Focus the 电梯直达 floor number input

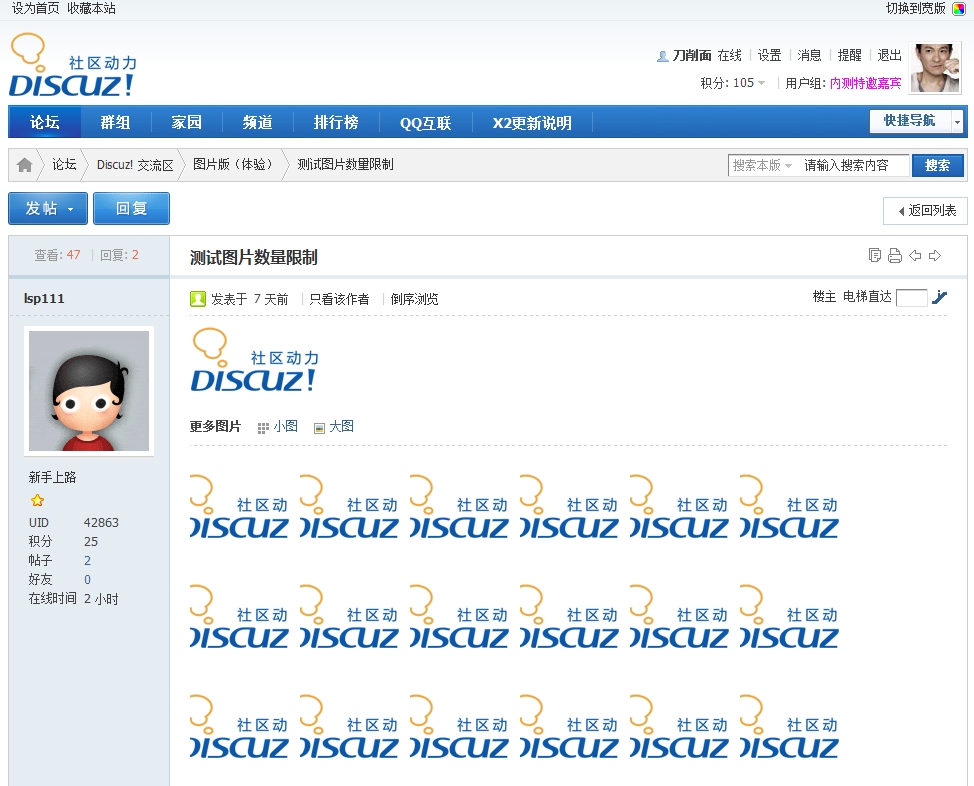(x=912, y=298)
